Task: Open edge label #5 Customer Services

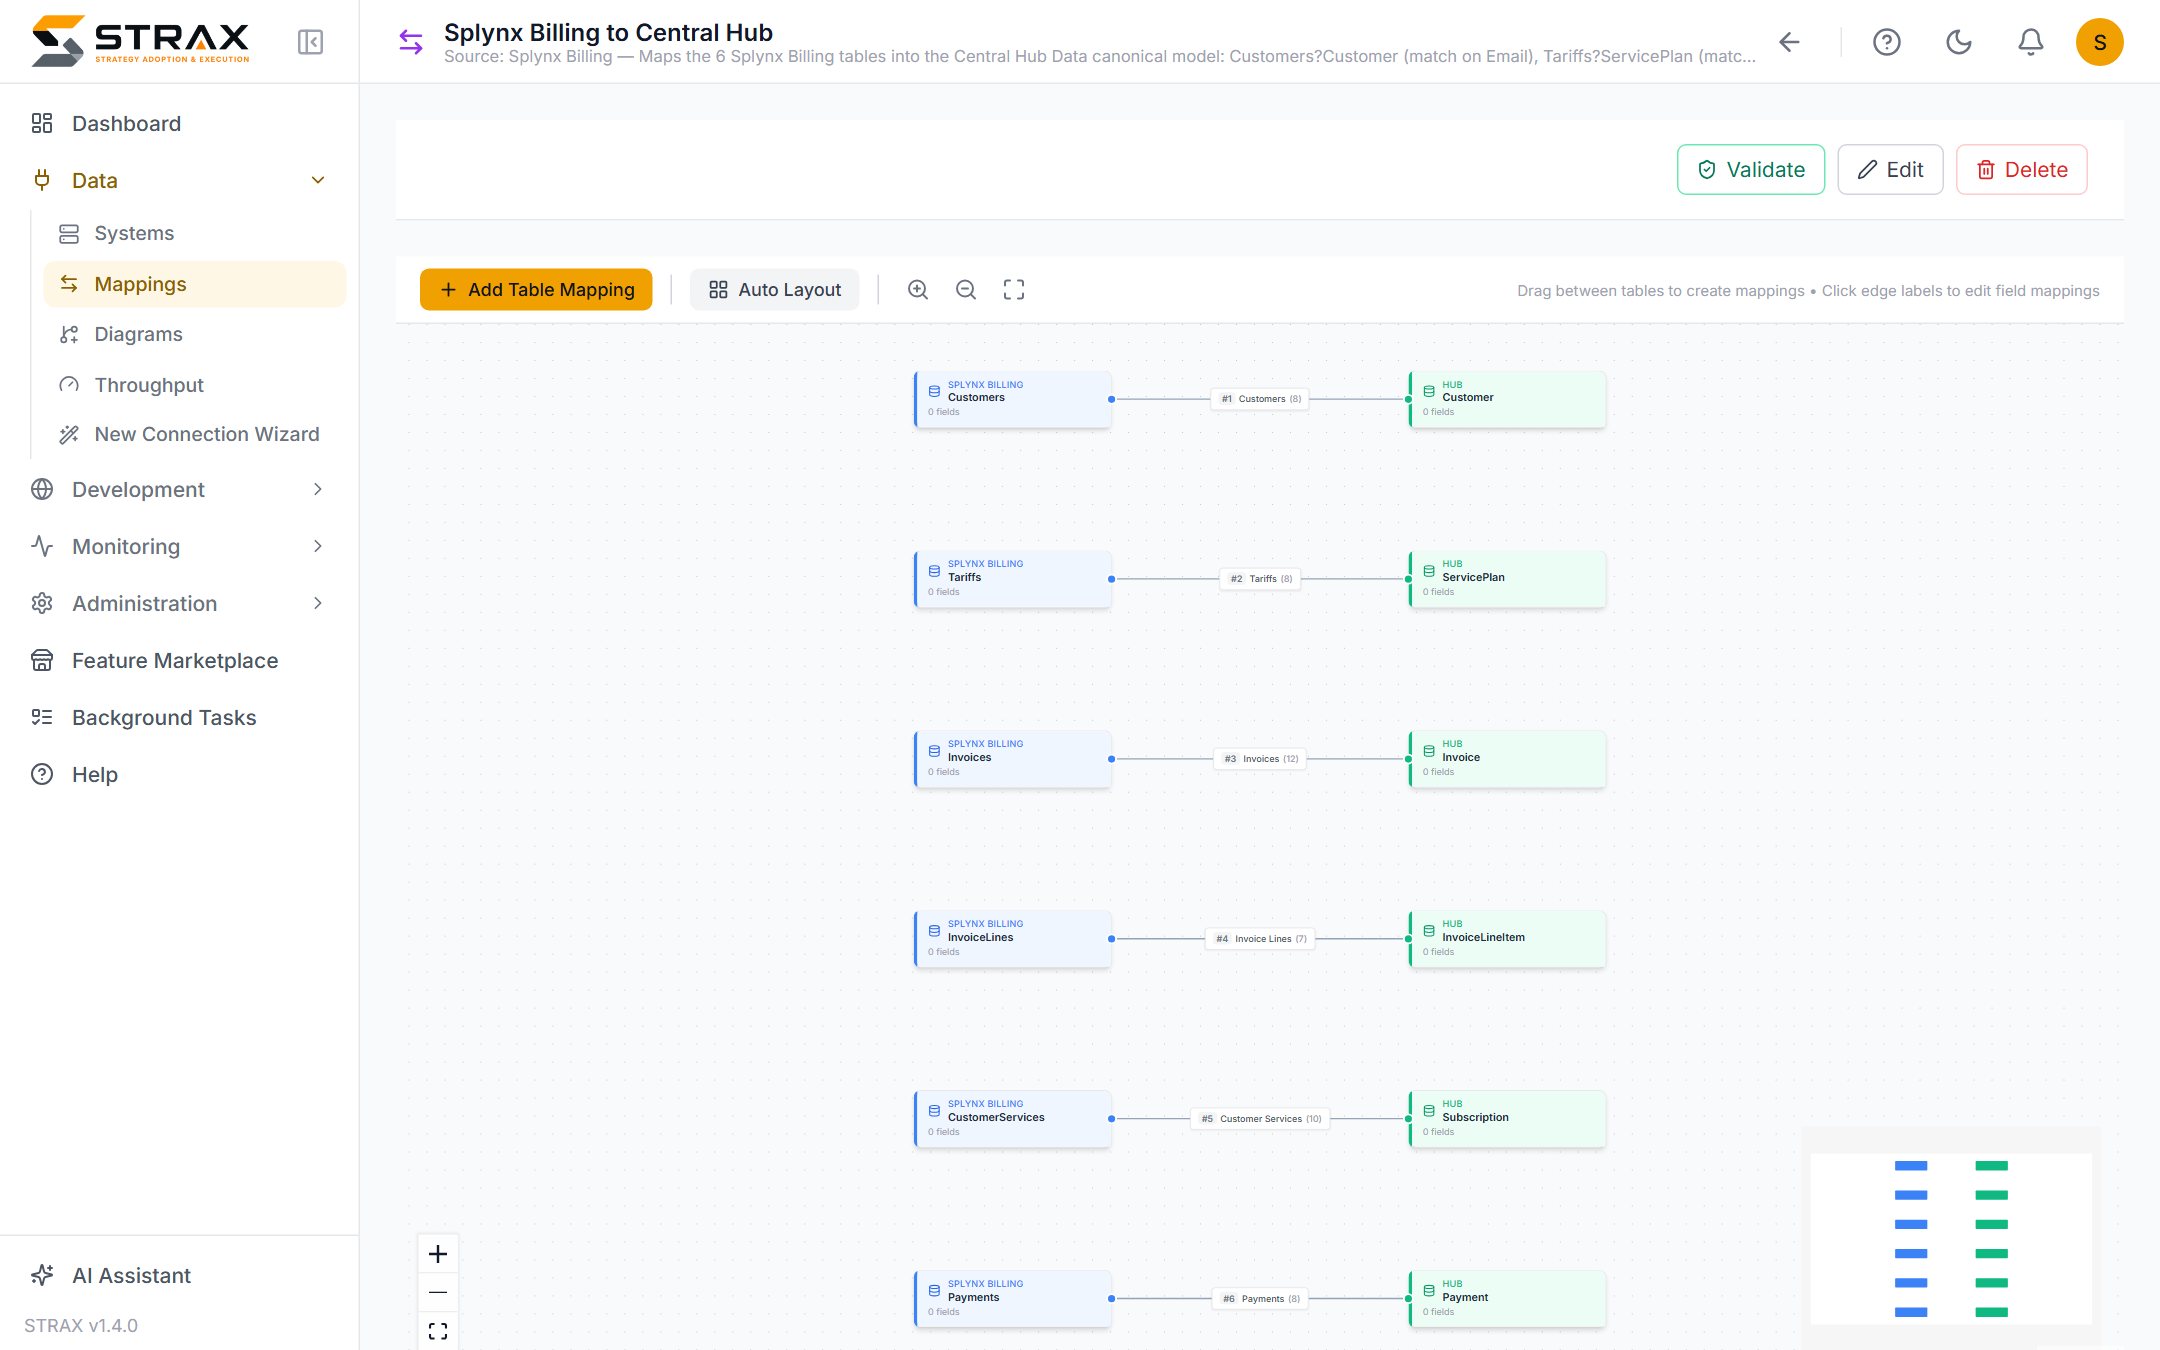Action: pyautogui.click(x=1260, y=1119)
